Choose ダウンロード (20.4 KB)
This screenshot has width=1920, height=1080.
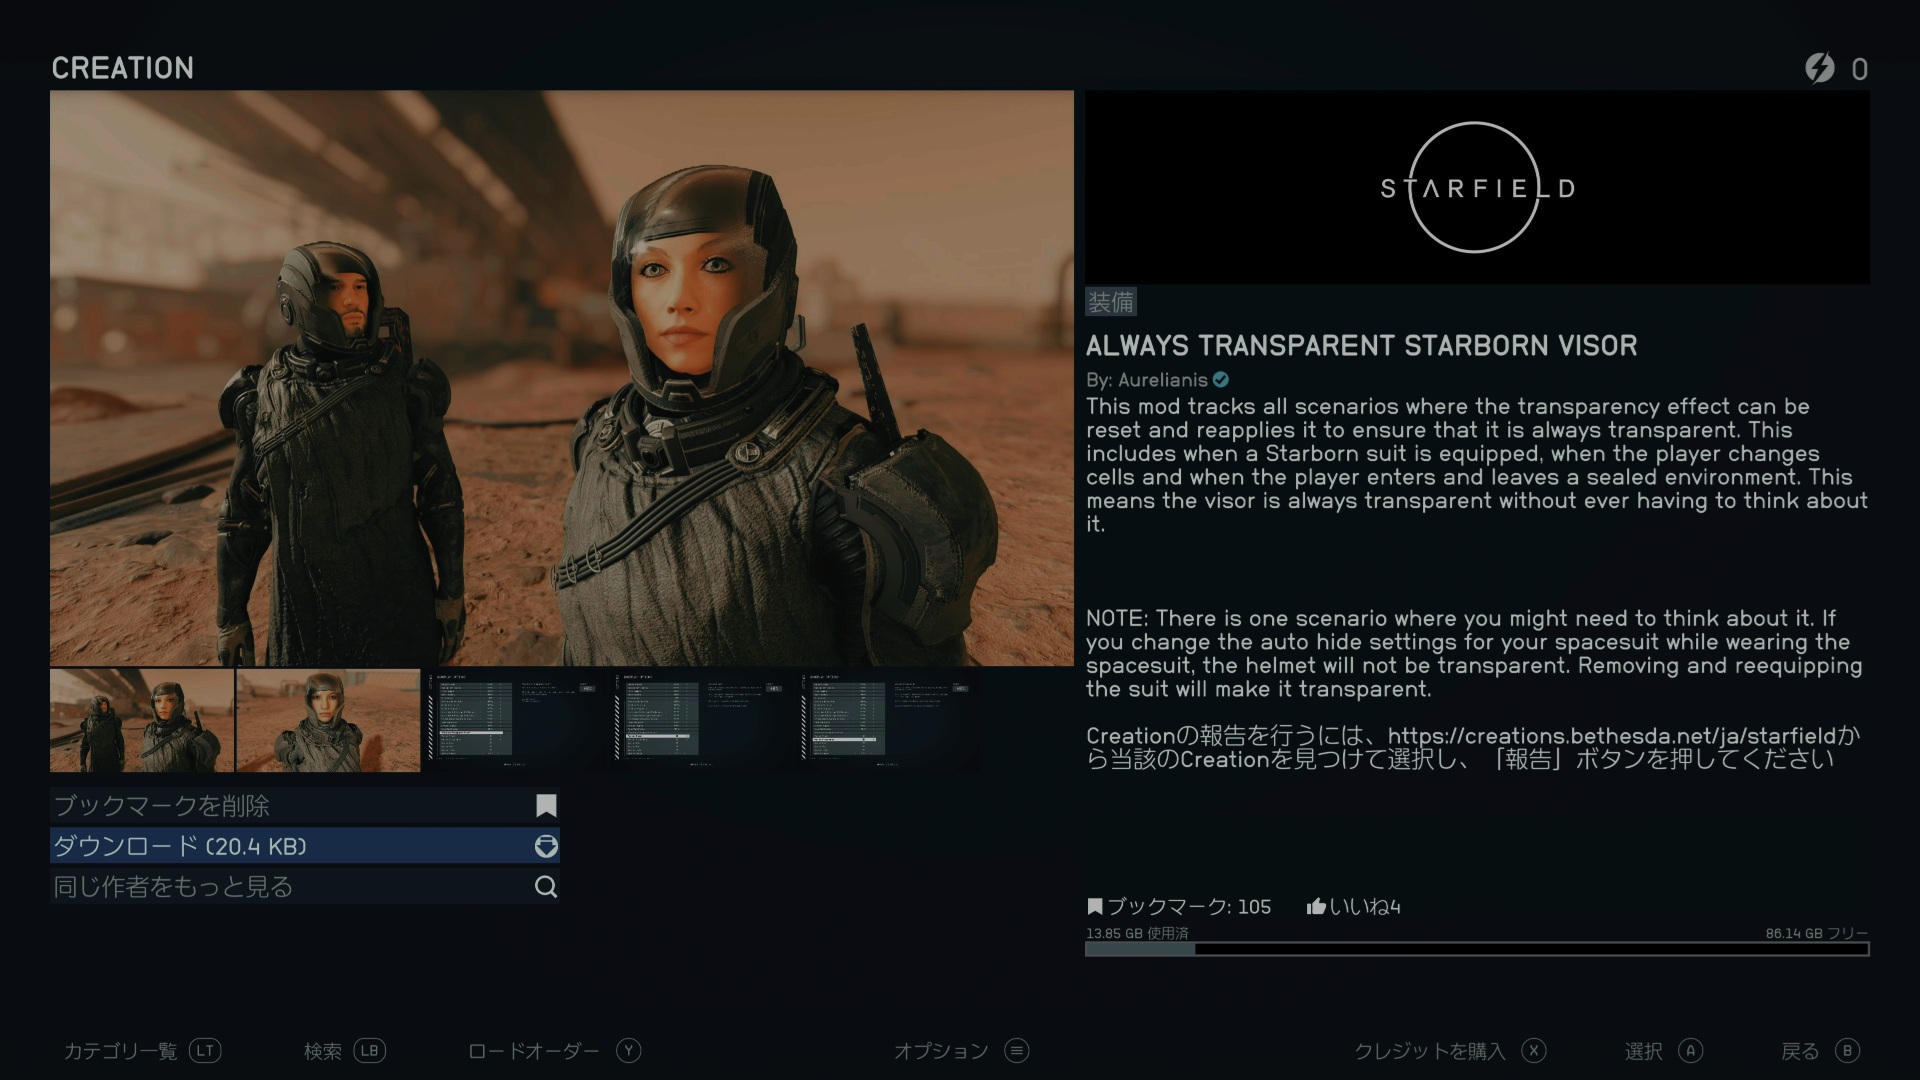tap(304, 846)
